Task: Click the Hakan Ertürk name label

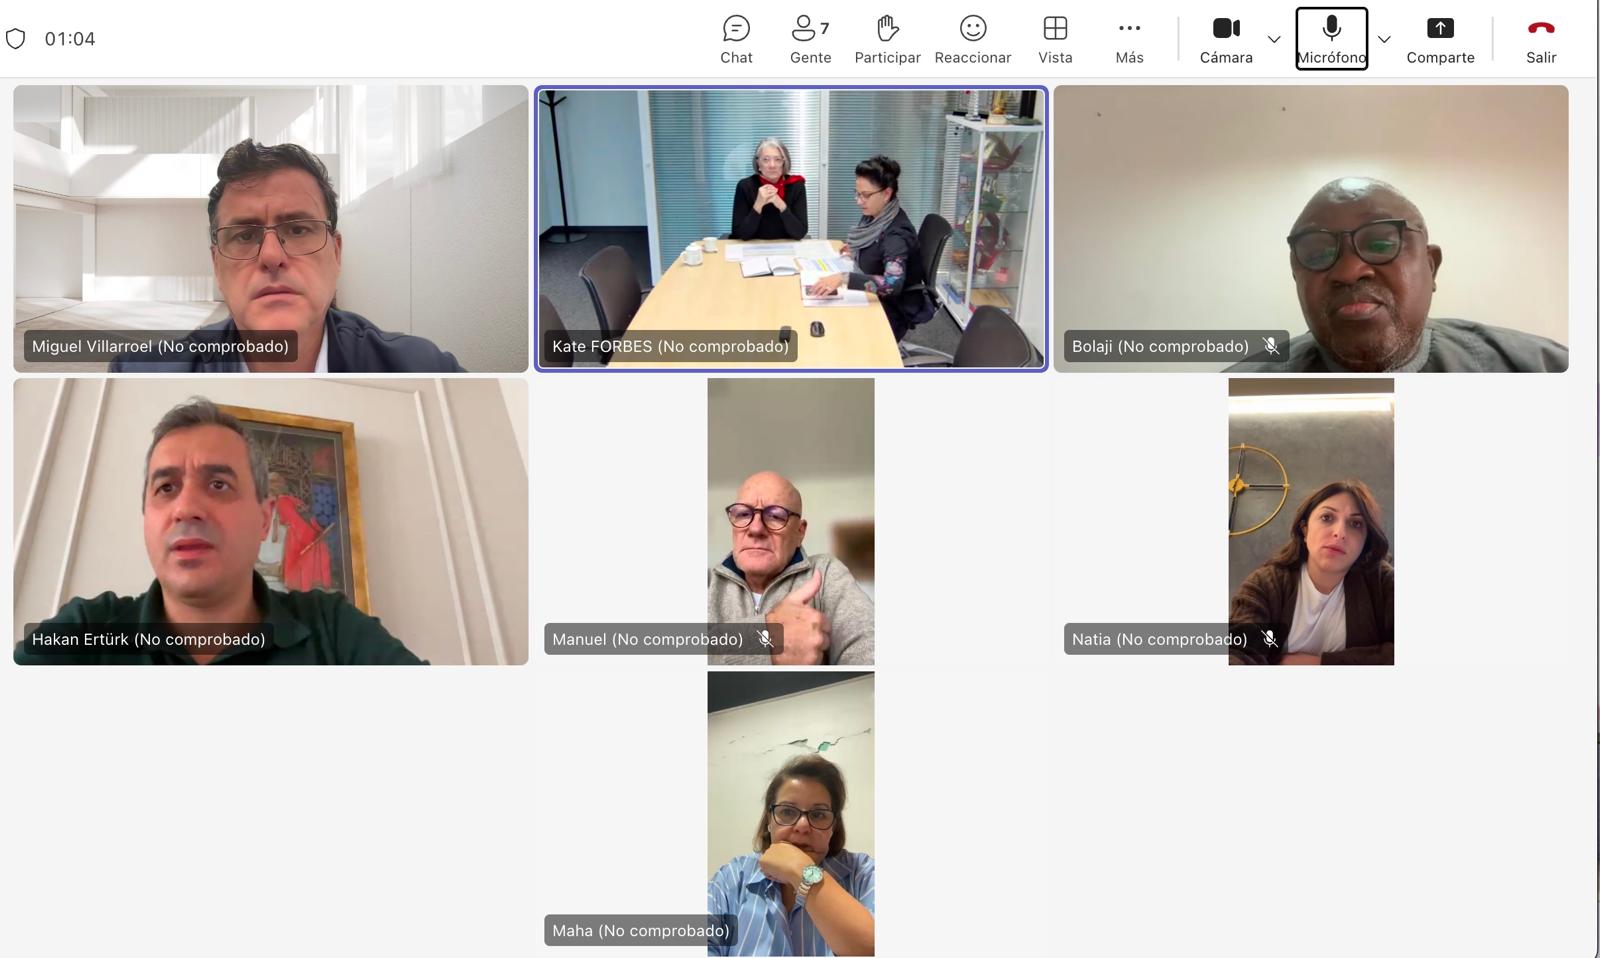Action: (x=148, y=639)
